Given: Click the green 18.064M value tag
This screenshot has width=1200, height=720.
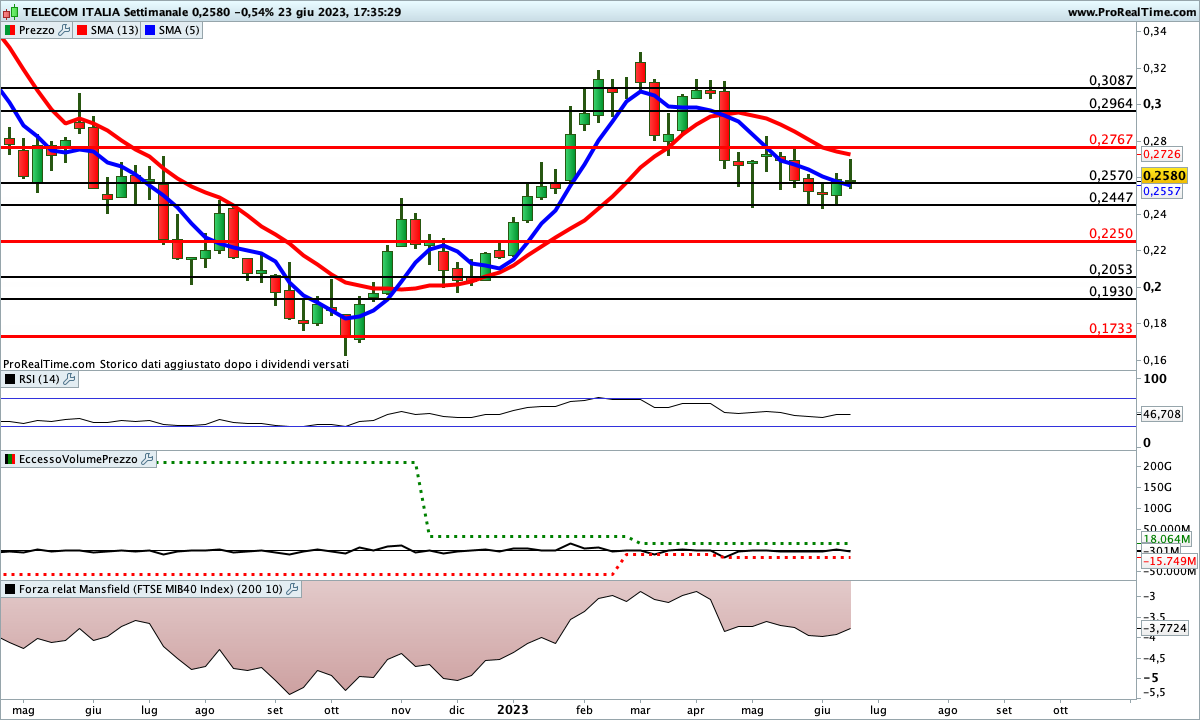Looking at the screenshot, I should [1167, 539].
